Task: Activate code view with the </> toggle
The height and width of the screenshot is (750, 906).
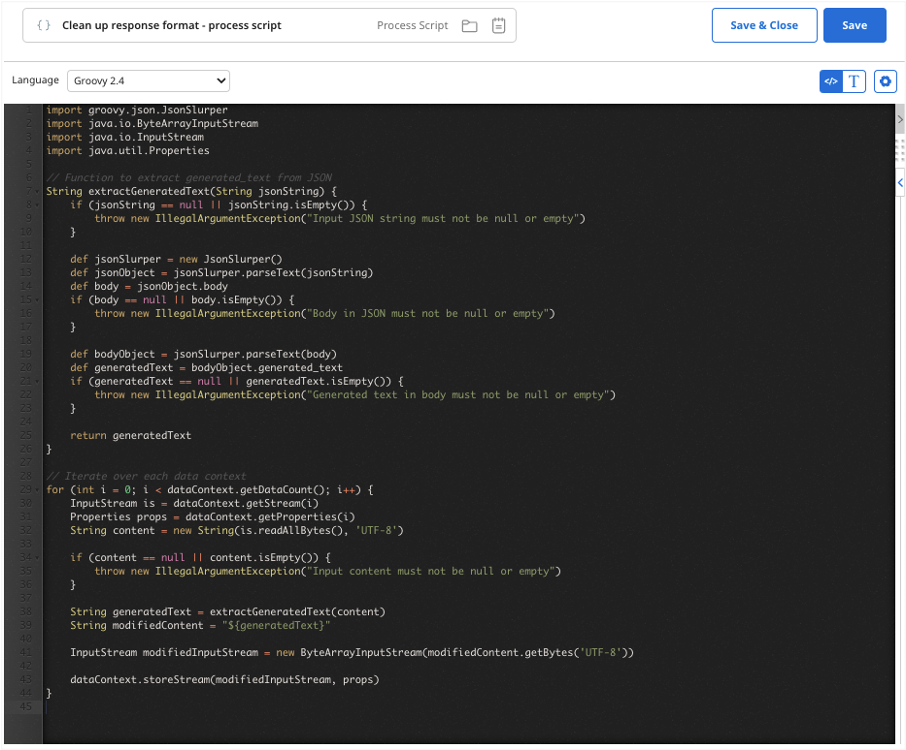Action: click(x=830, y=81)
